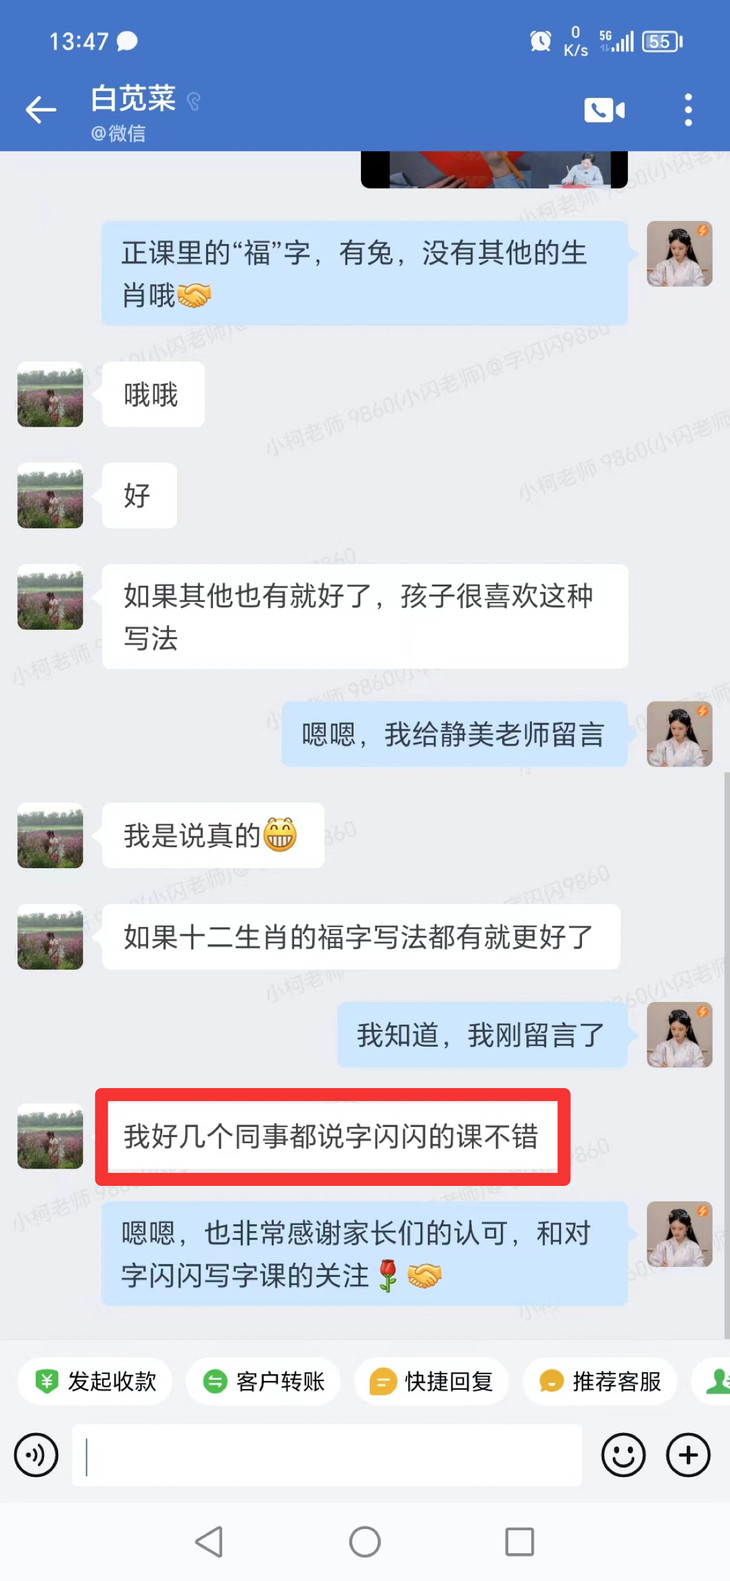
Task: Tap the Android back navigation button
Action: point(209,1541)
